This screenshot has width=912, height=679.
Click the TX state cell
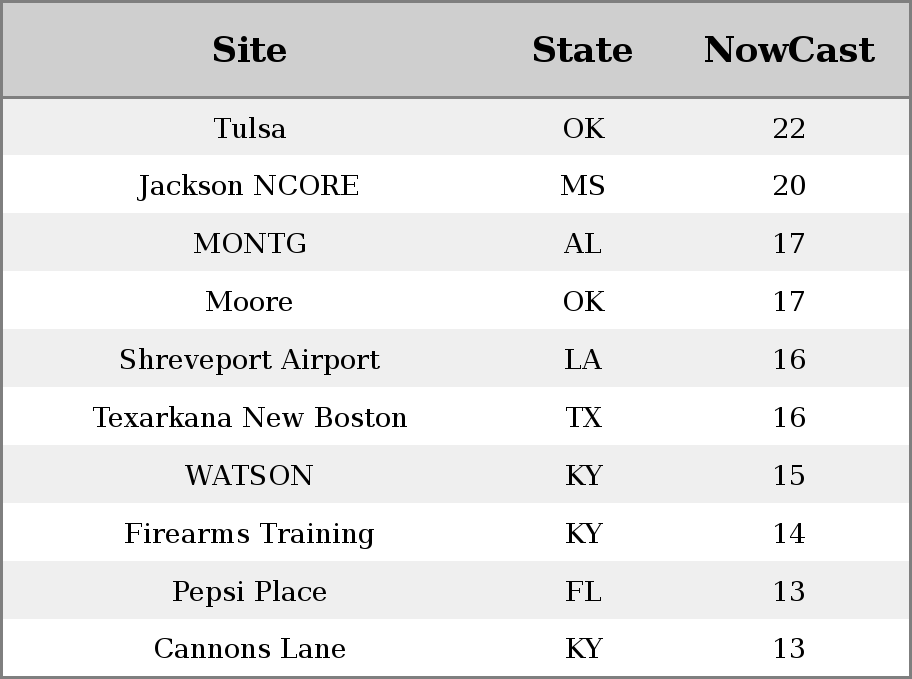583,418
